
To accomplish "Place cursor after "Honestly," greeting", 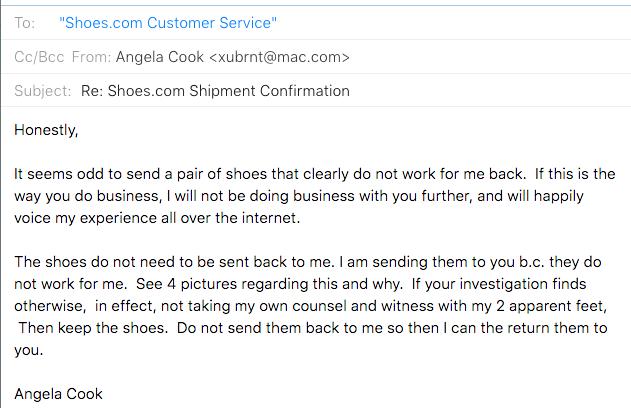I will click(78, 130).
